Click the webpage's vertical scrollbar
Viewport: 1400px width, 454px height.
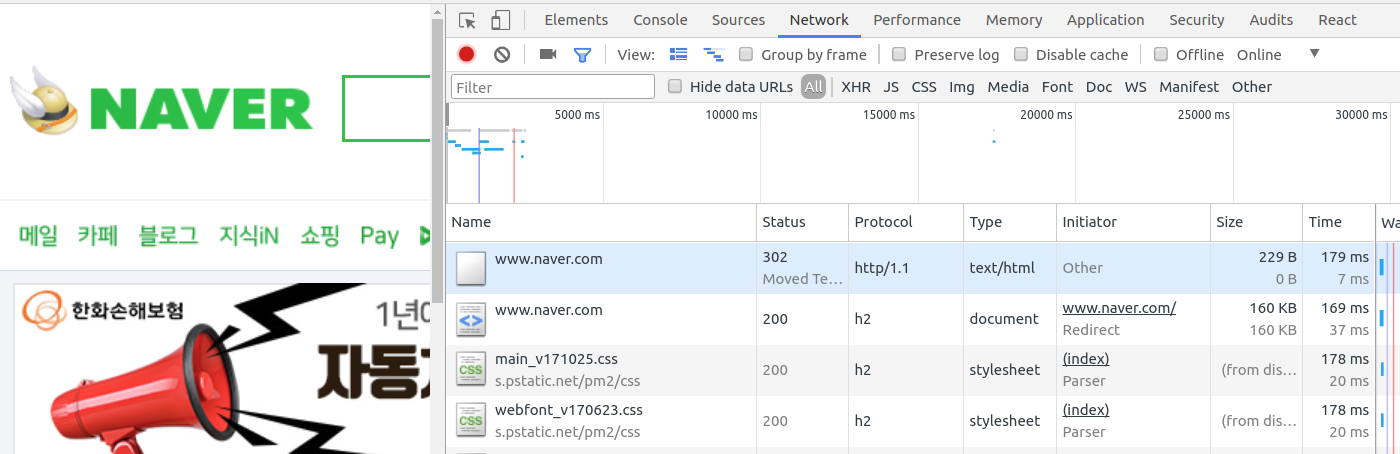[437, 160]
